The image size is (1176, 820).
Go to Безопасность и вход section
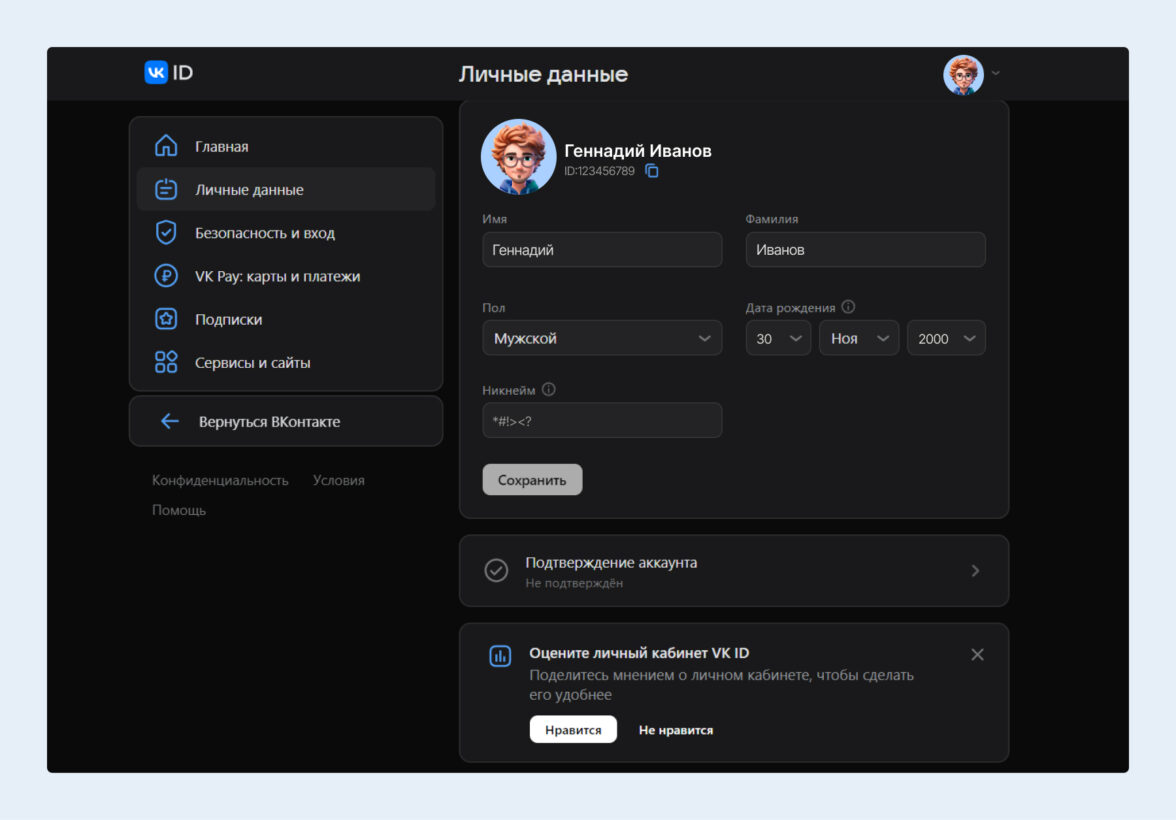pyautogui.click(x=265, y=233)
